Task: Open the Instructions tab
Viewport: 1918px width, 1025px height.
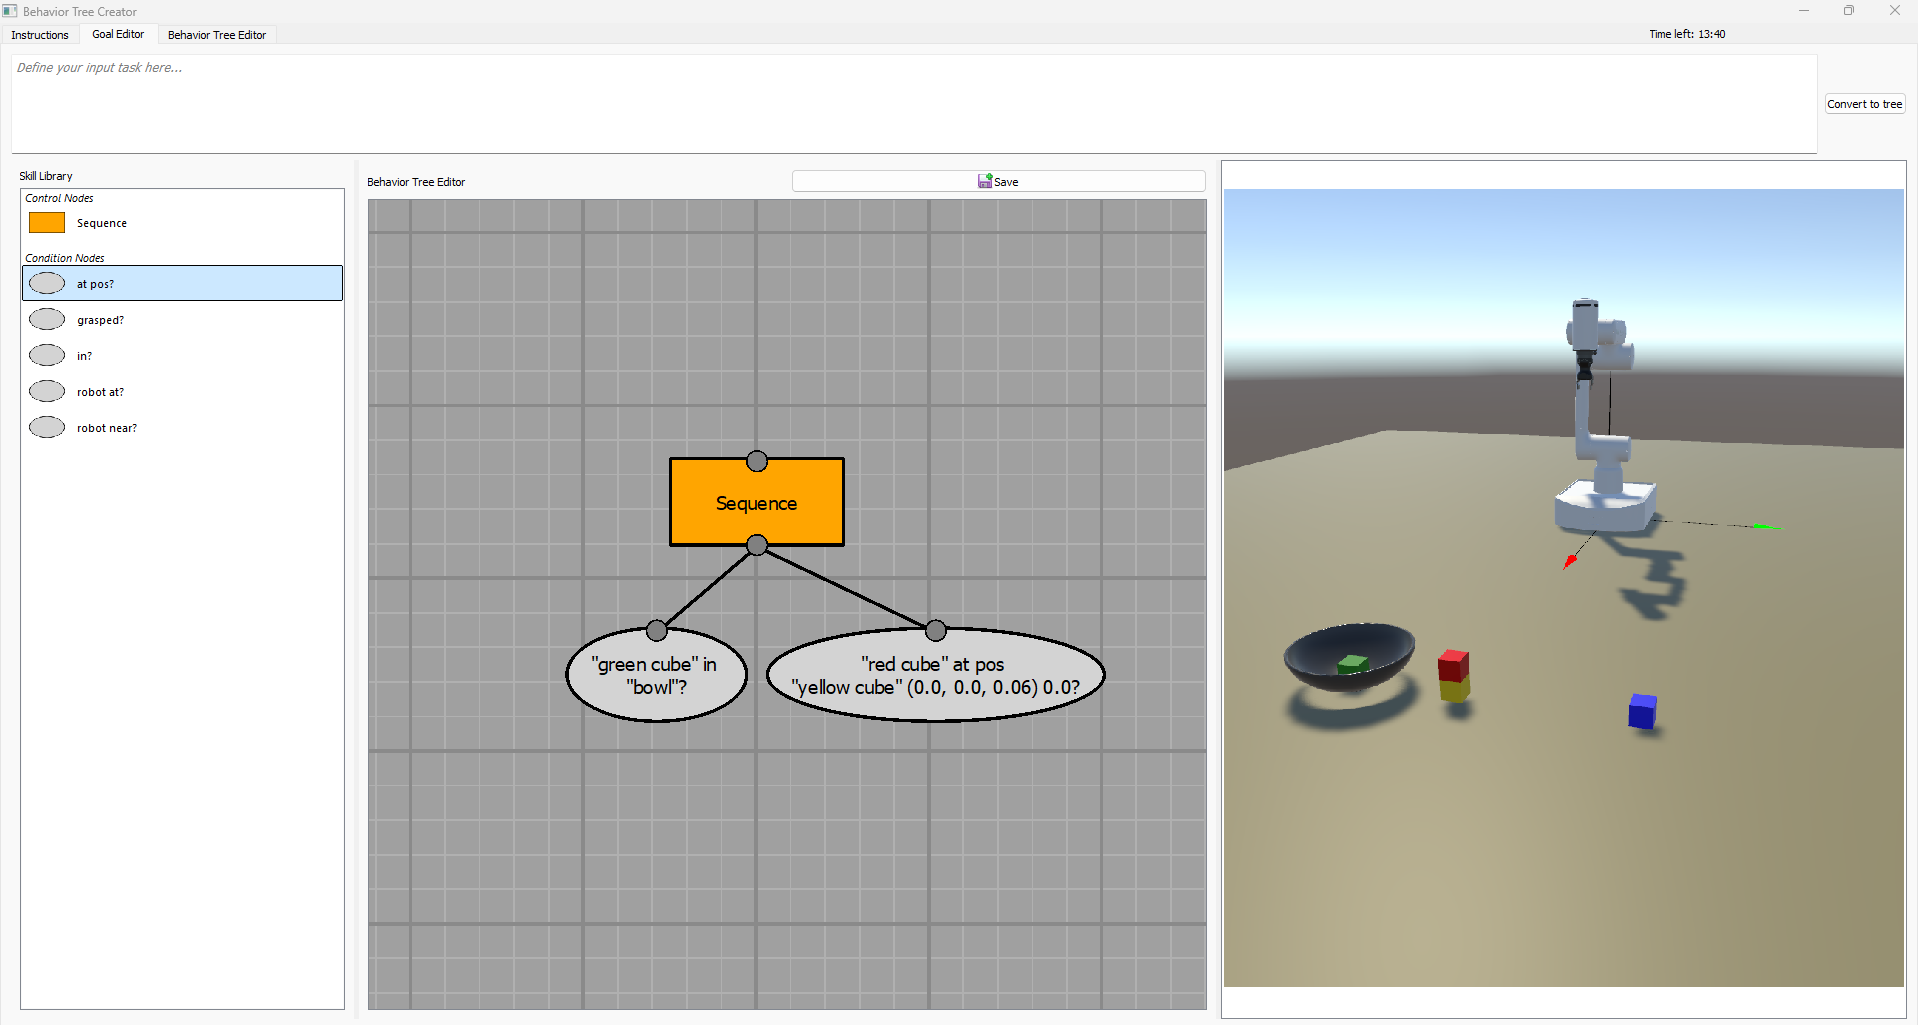Action: pyautogui.click(x=40, y=35)
